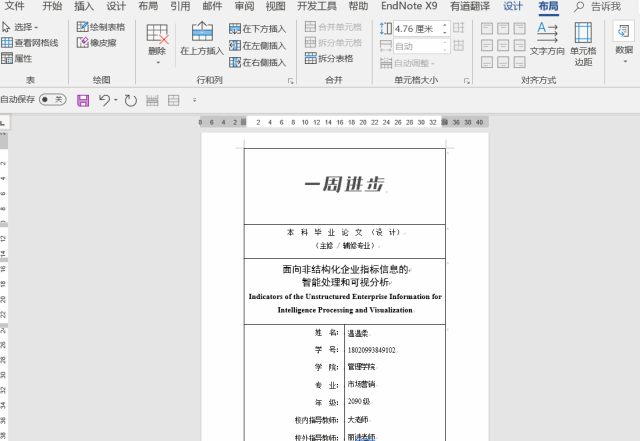Switch to table tools 设计 tab

coord(513,6)
